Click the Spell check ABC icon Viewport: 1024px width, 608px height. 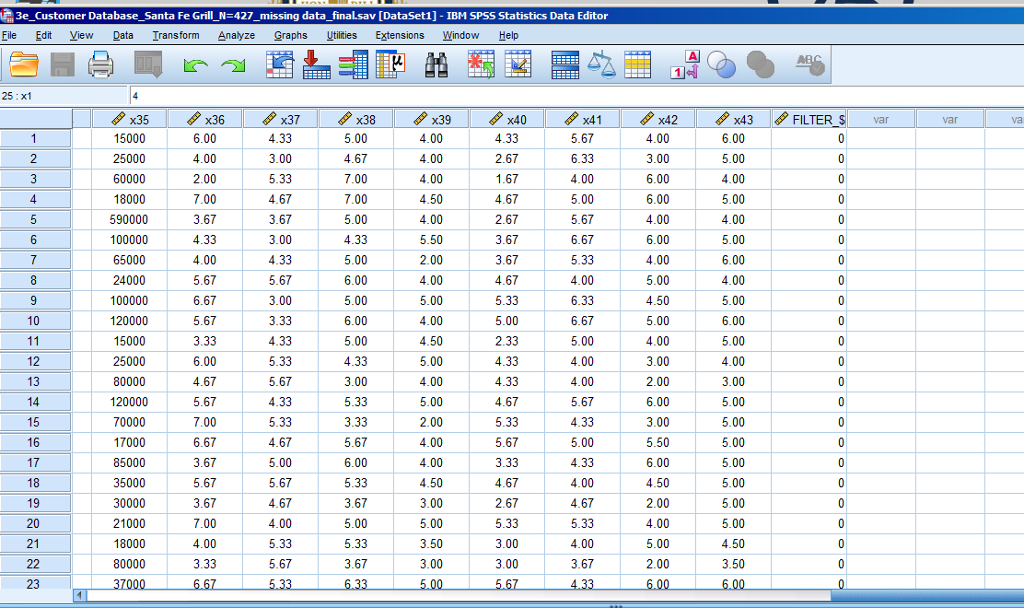point(810,65)
